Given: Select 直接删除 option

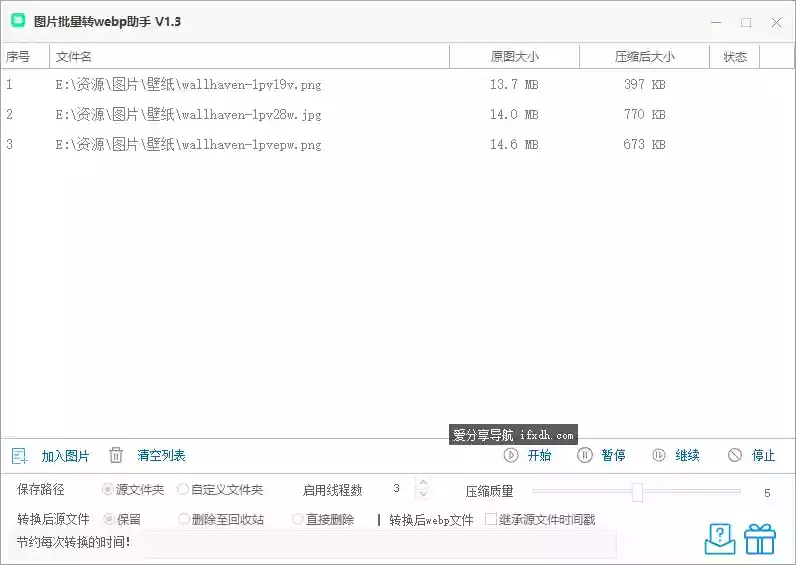Looking at the screenshot, I should (x=323, y=519).
